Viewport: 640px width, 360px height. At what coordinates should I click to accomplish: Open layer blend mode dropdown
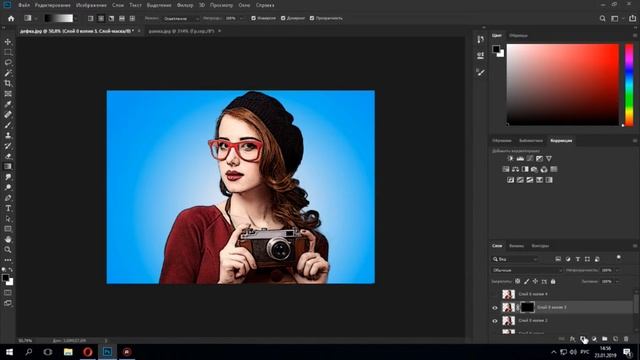(527, 270)
